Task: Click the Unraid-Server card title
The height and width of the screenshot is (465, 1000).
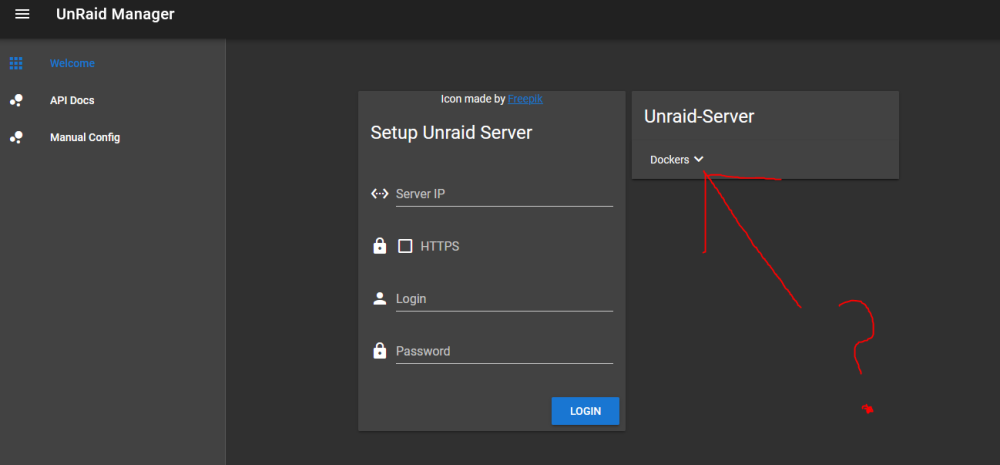Action: [699, 116]
